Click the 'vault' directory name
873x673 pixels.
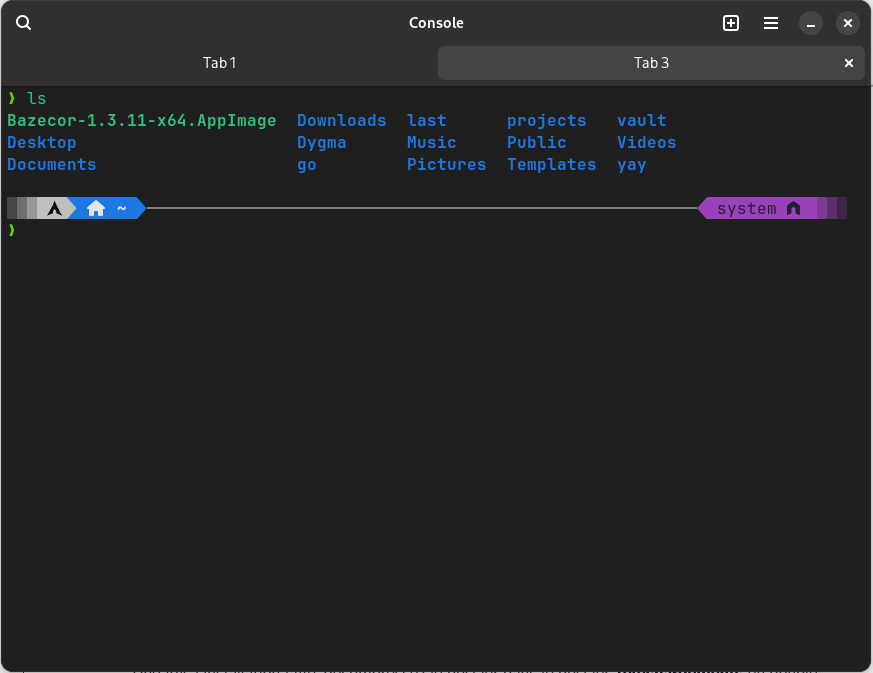(x=641, y=120)
